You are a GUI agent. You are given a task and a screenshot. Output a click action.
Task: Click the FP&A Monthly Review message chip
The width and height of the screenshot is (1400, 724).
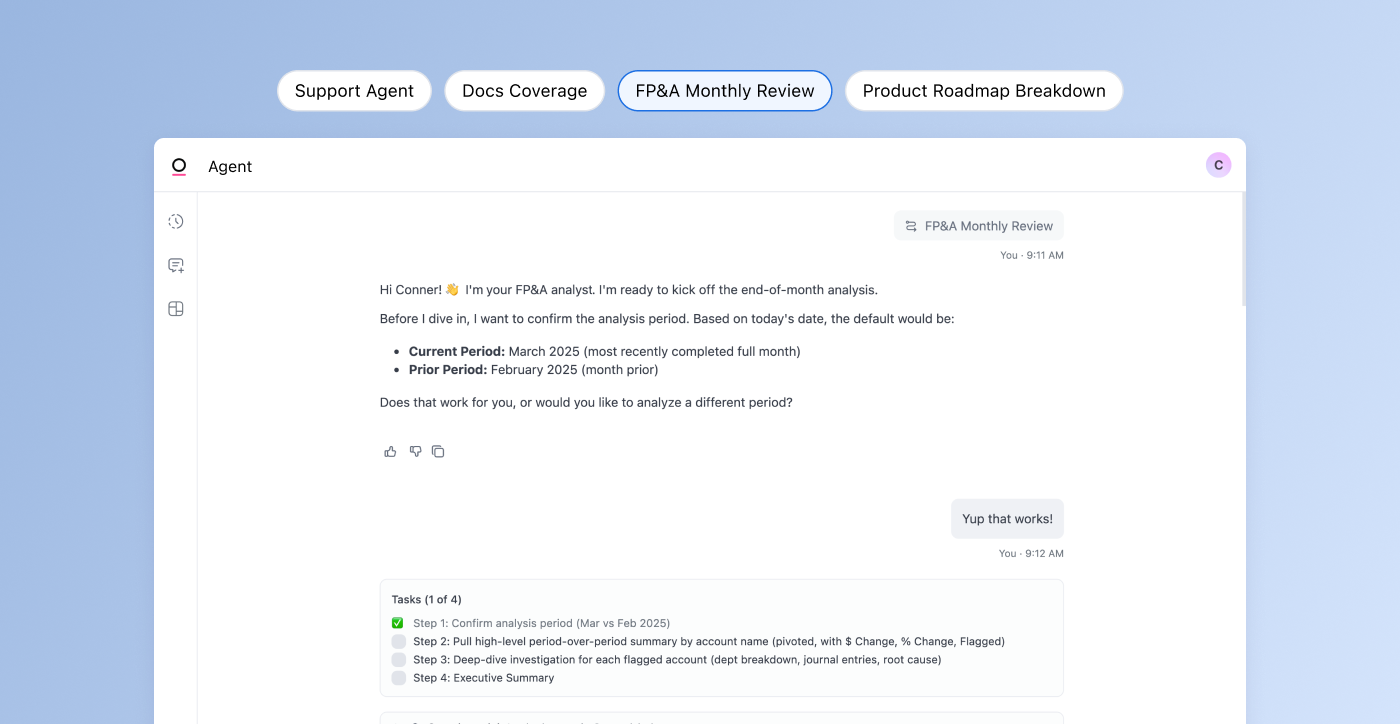point(979,226)
